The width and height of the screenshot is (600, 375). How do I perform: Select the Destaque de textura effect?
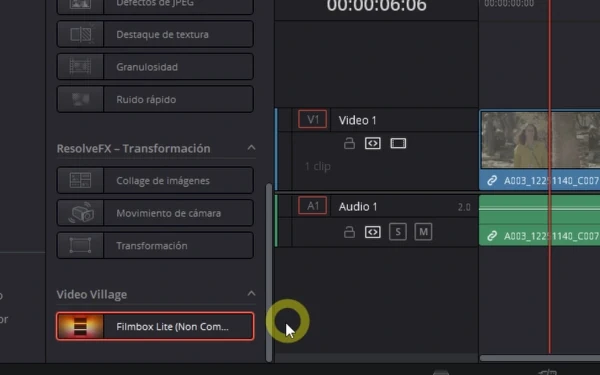click(155, 34)
